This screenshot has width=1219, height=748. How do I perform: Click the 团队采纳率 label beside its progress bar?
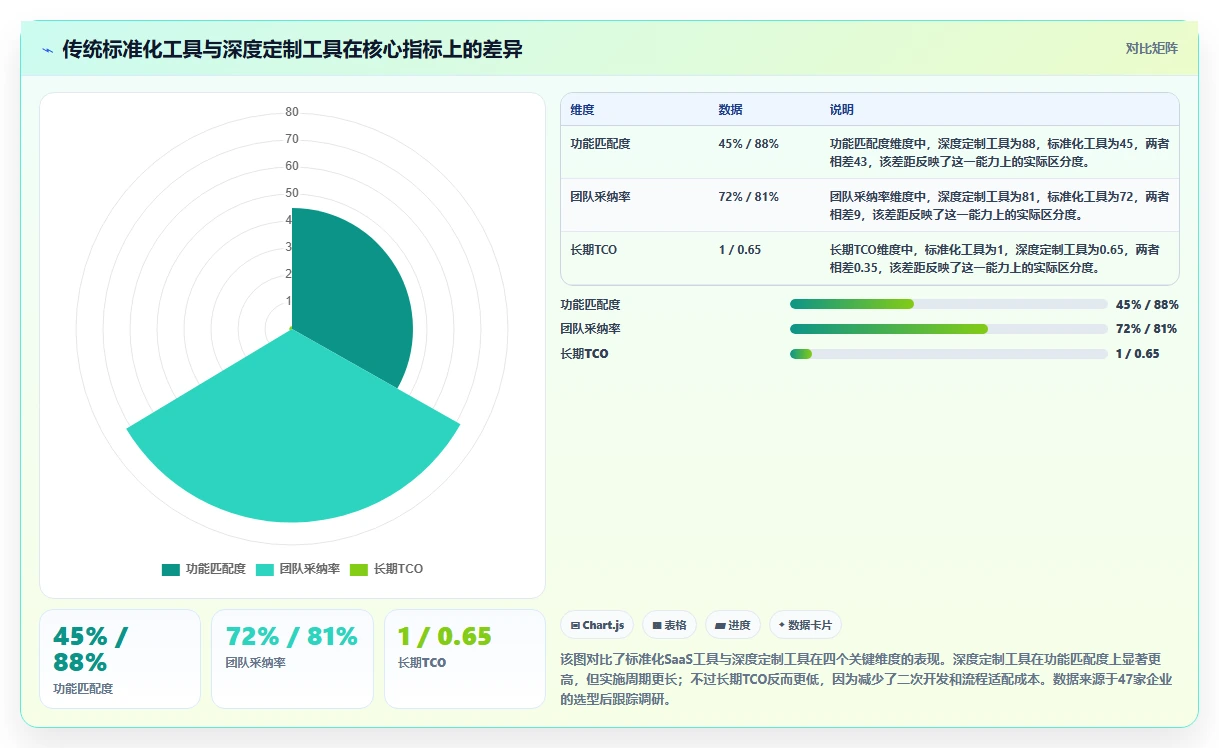point(590,329)
